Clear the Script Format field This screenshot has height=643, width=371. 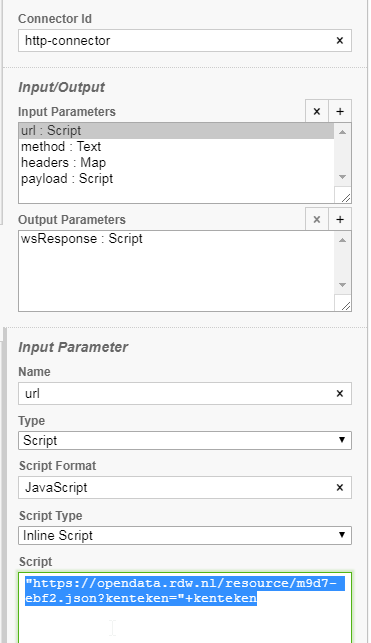339,488
